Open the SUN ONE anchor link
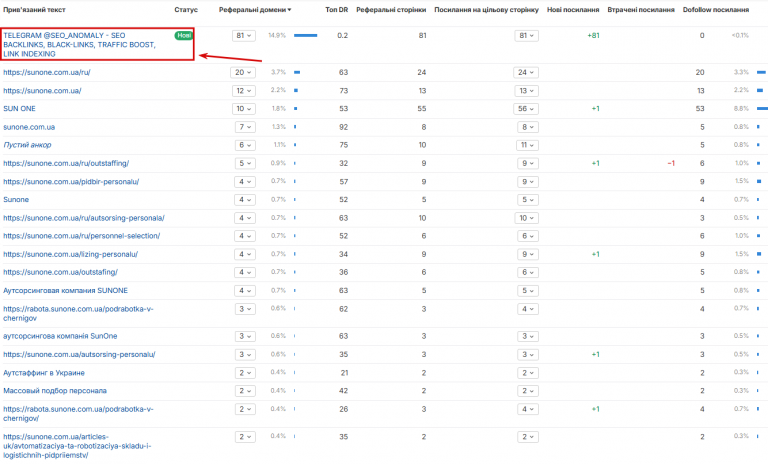The image size is (768, 464). tap(19, 109)
